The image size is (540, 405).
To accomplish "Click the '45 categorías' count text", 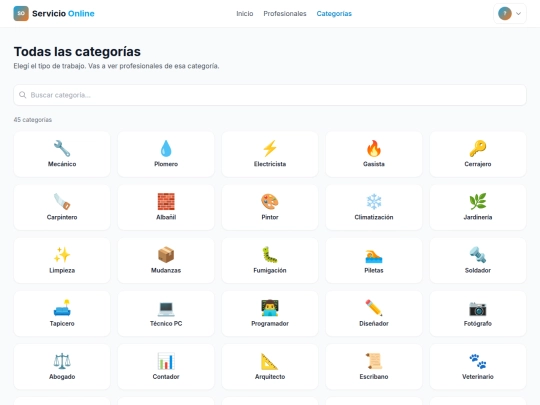I will point(33,120).
